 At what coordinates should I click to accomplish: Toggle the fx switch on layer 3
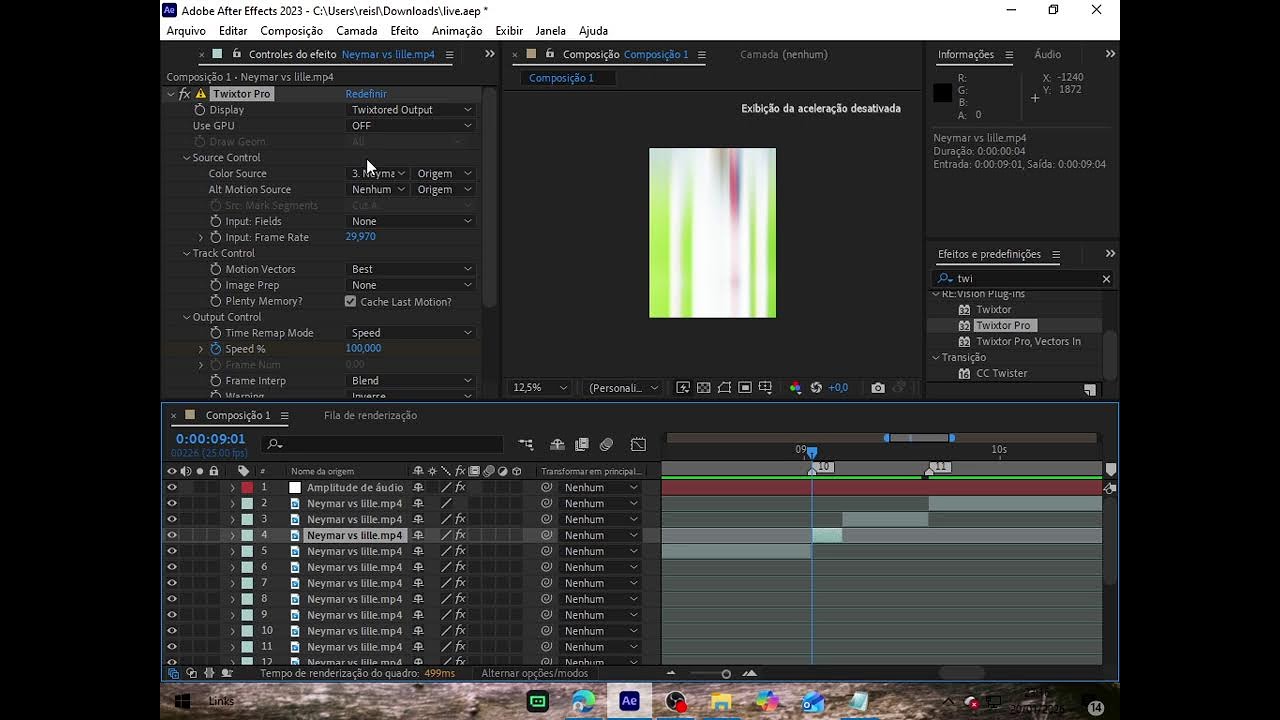(460, 520)
